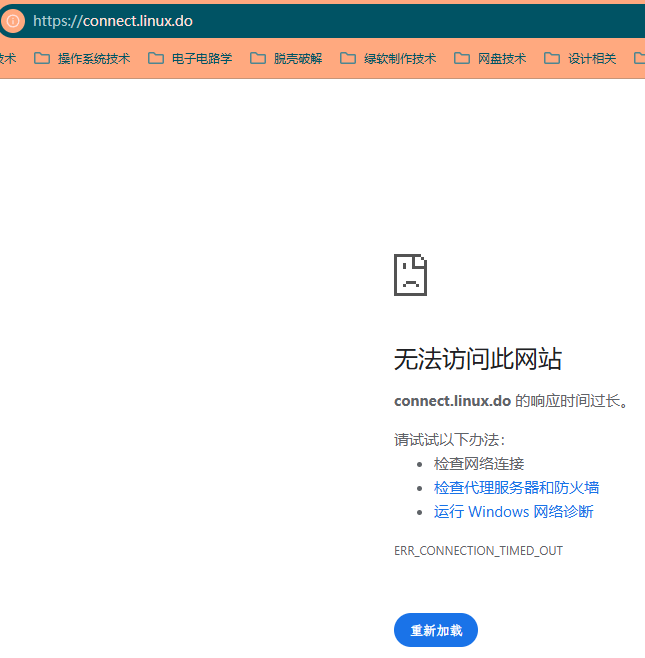Click the 重新加载 reload button
Screen dimensions: 645x658
pyautogui.click(x=436, y=630)
